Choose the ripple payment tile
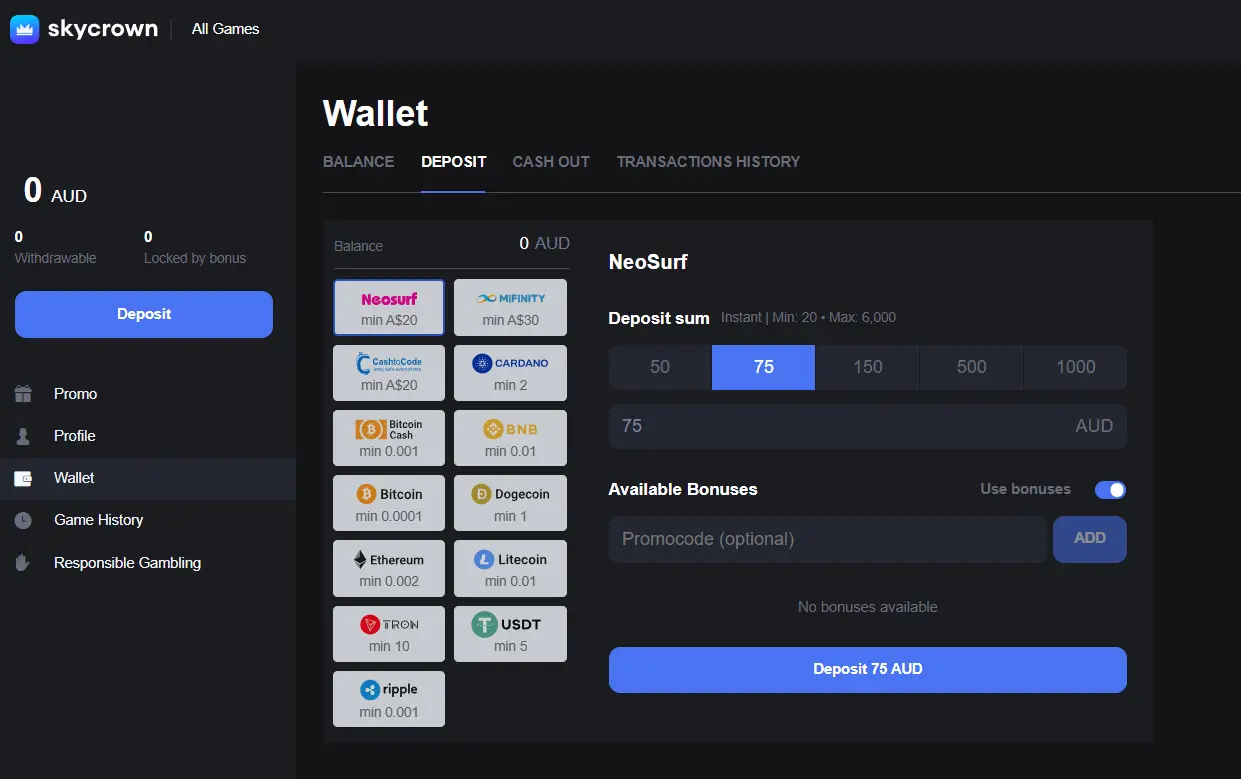Viewport: 1241px width, 779px height. pyautogui.click(x=389, y=699)
